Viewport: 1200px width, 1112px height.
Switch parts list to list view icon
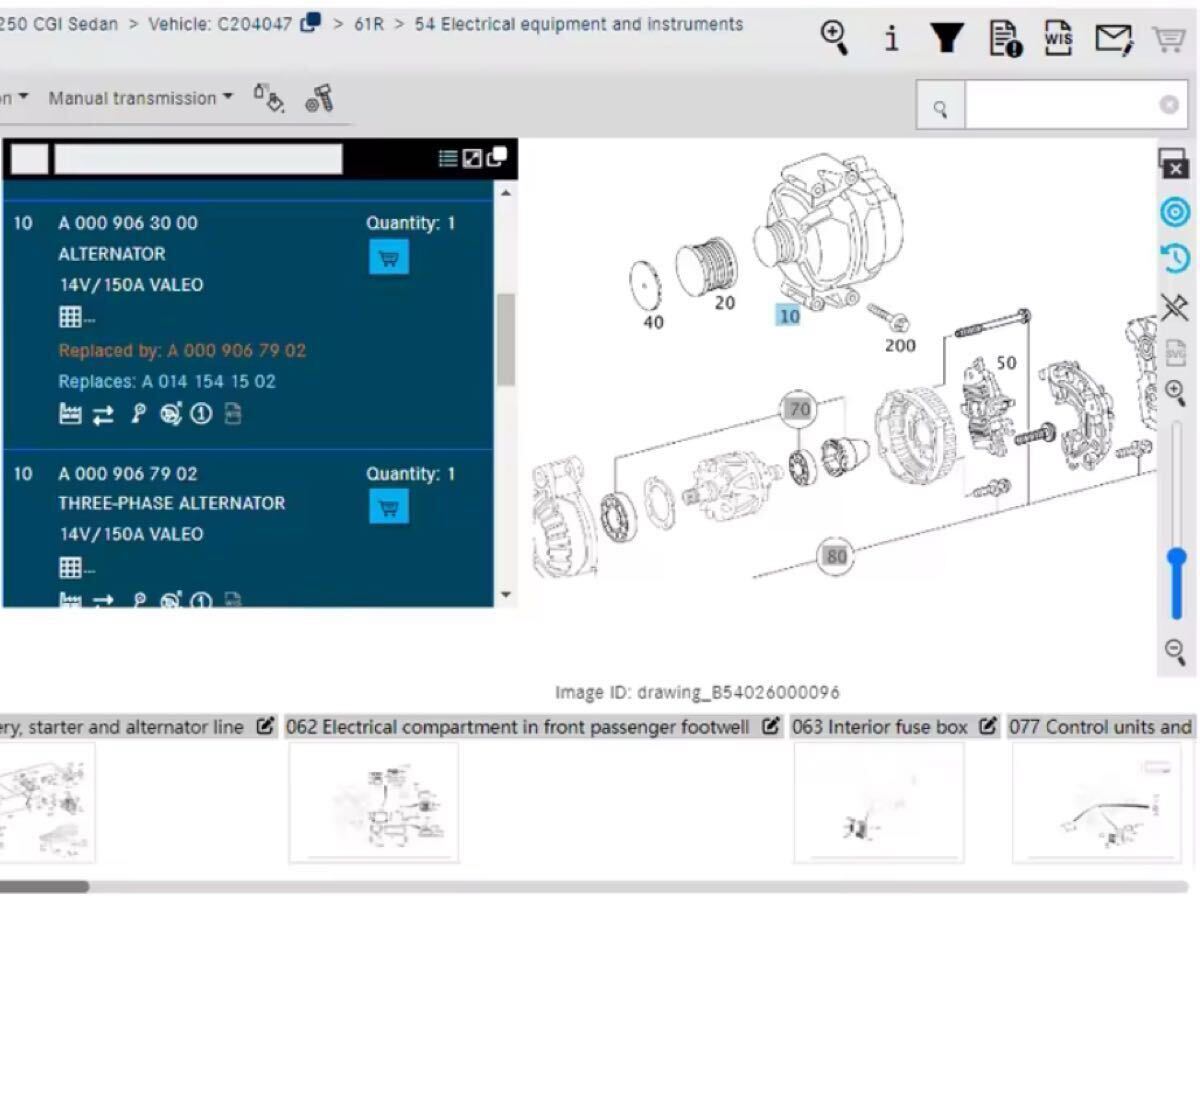tap(448, 158)
